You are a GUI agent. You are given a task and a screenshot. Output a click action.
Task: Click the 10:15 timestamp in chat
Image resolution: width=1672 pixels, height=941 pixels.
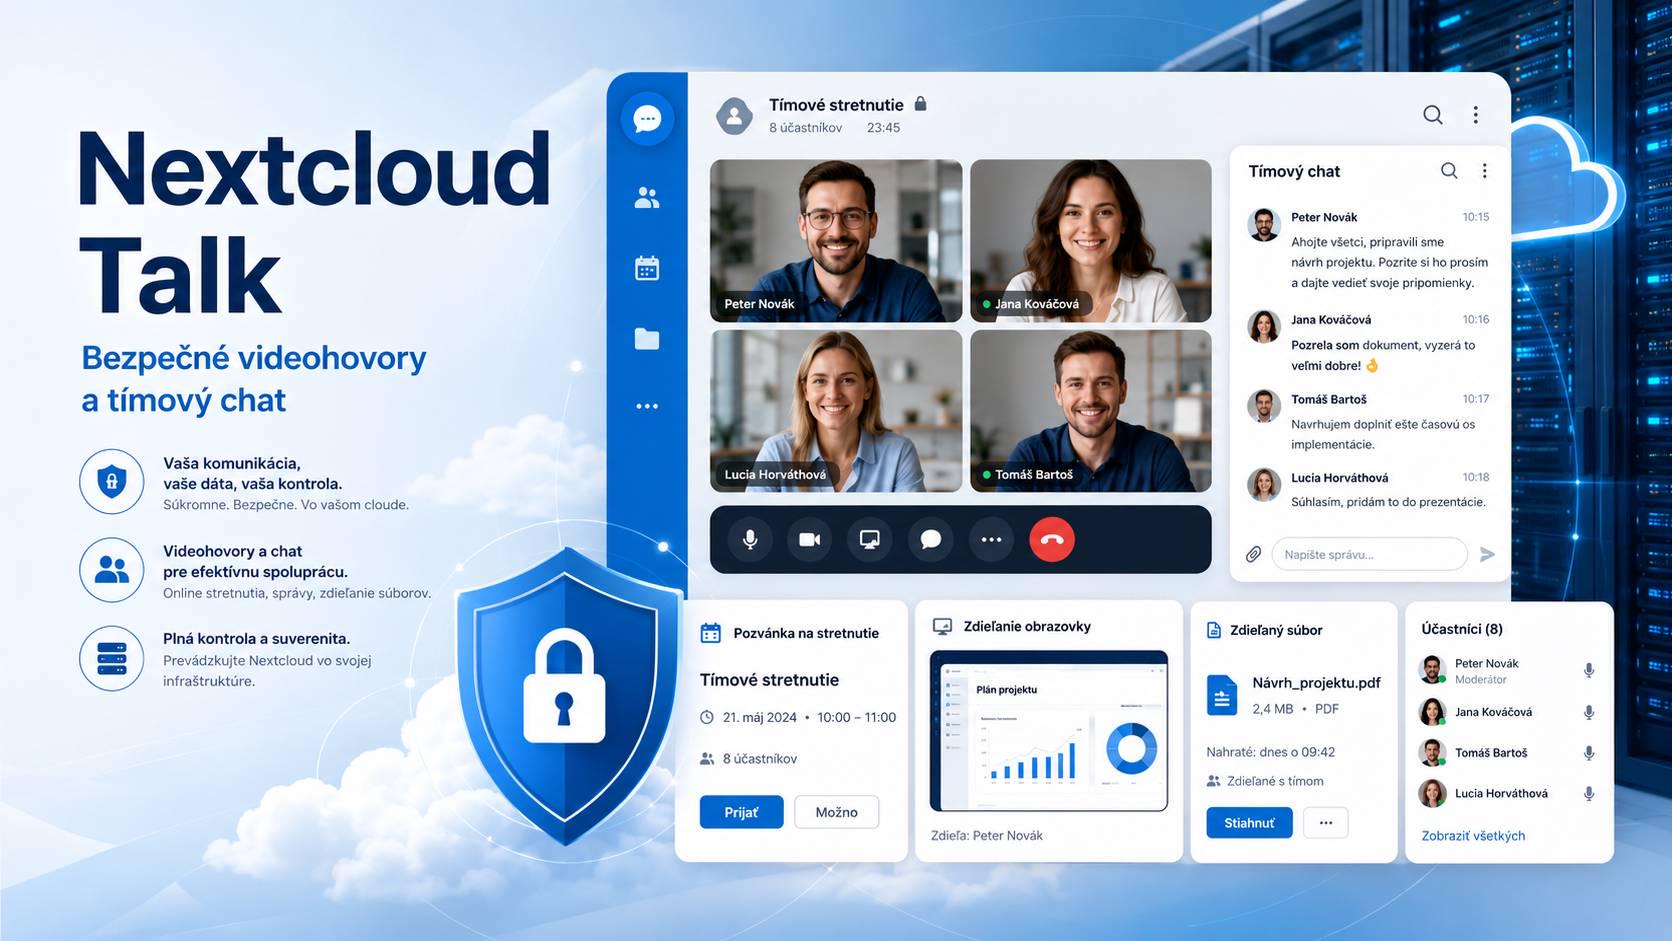(1476, 217)
